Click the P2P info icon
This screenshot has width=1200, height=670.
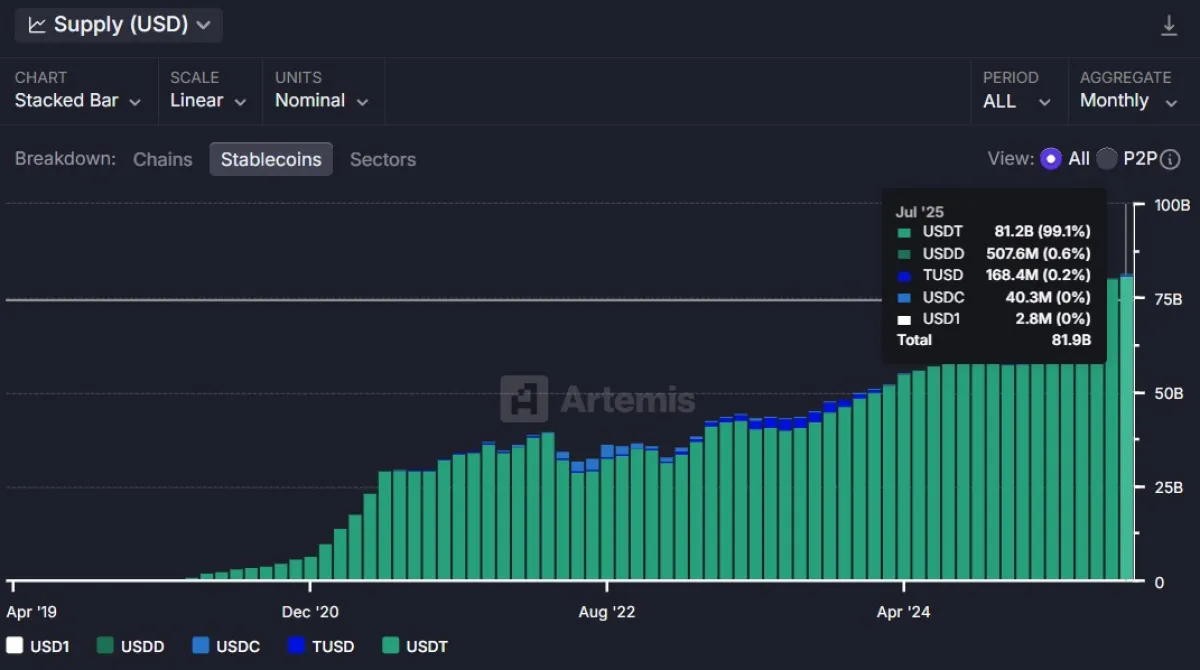coord(1170,159)
